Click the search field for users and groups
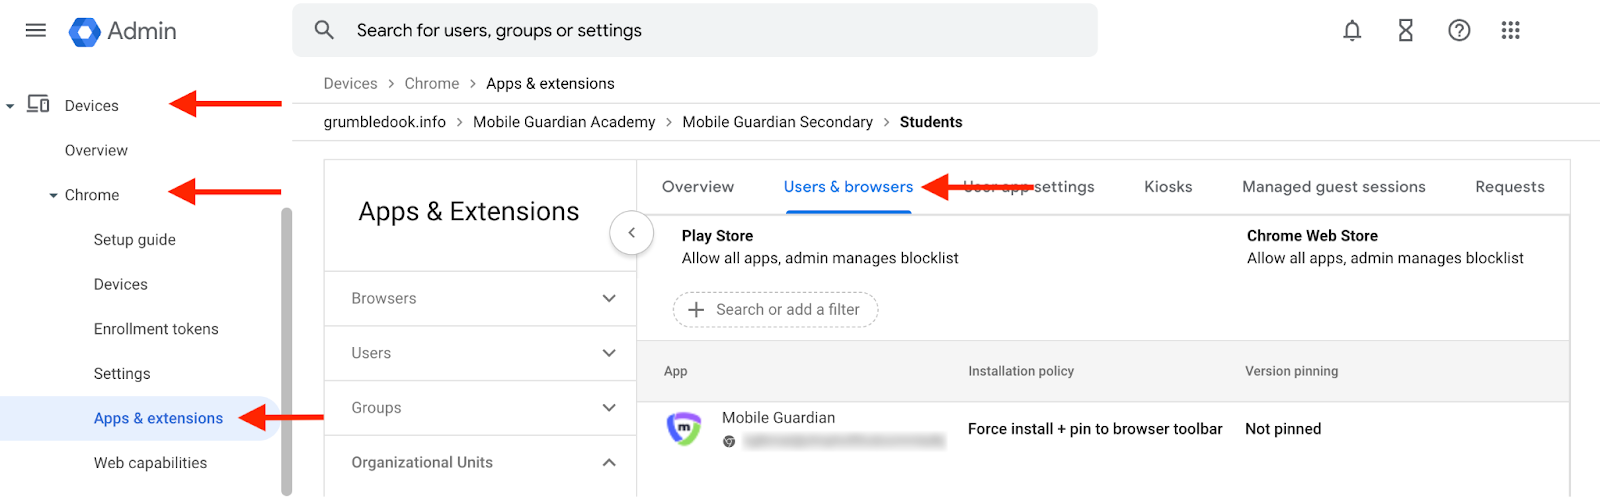Viewport: 1600px width, 497px height. point(700,31)
